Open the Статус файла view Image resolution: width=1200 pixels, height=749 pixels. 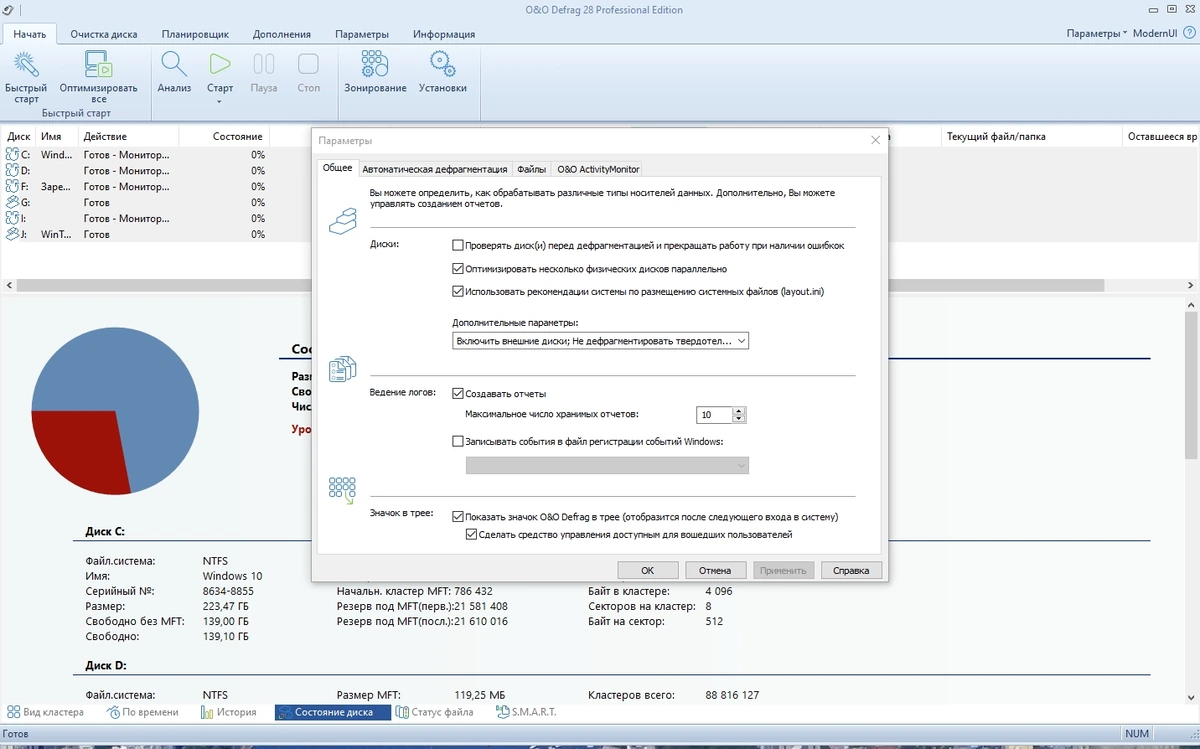[435, 712]
